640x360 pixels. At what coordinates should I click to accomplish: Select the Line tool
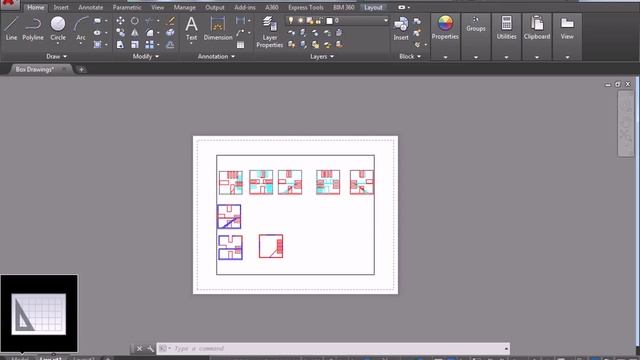coord(11,29)
